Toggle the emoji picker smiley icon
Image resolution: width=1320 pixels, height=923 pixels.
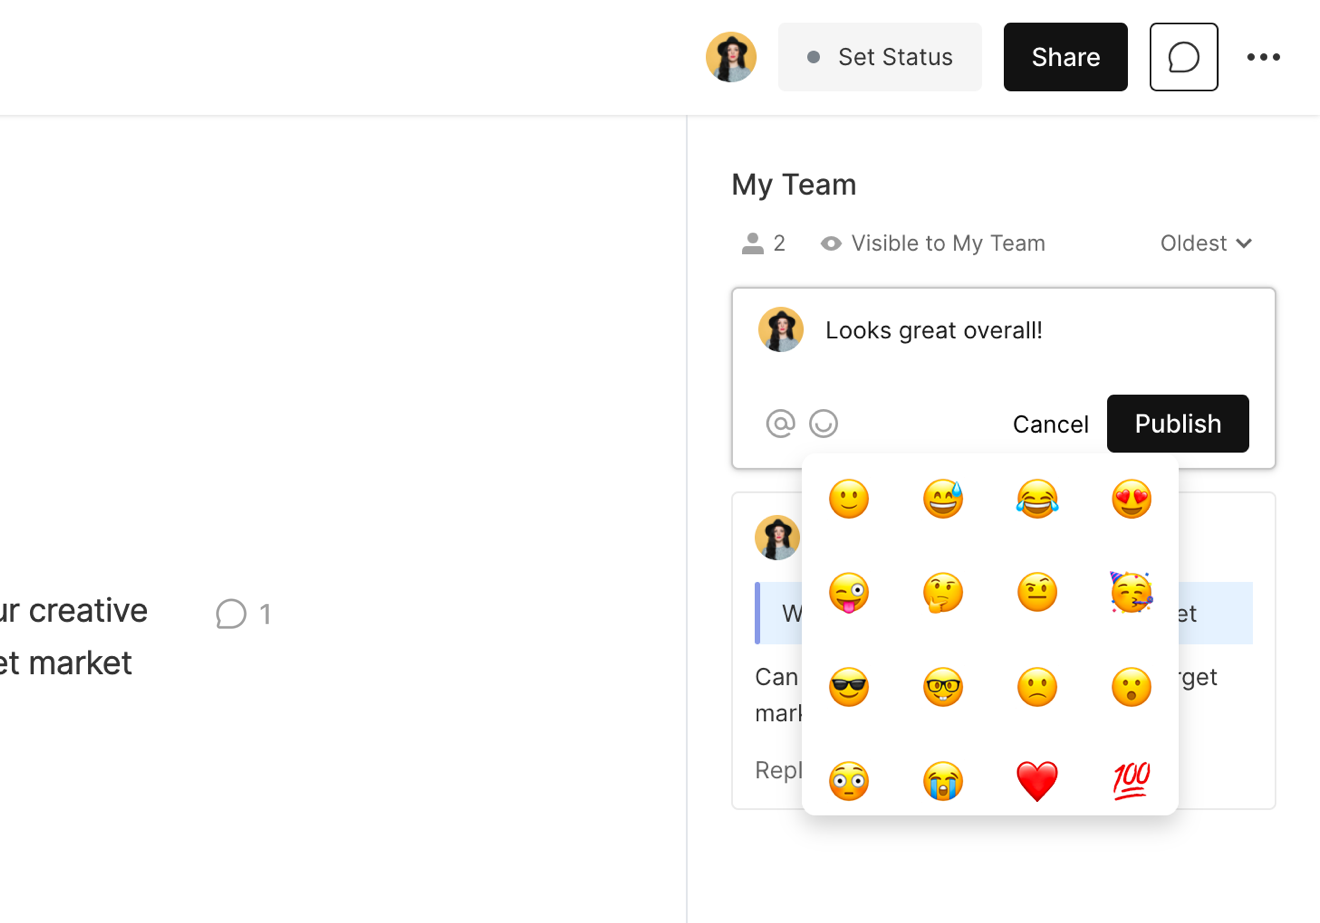(x=823, y=424)
